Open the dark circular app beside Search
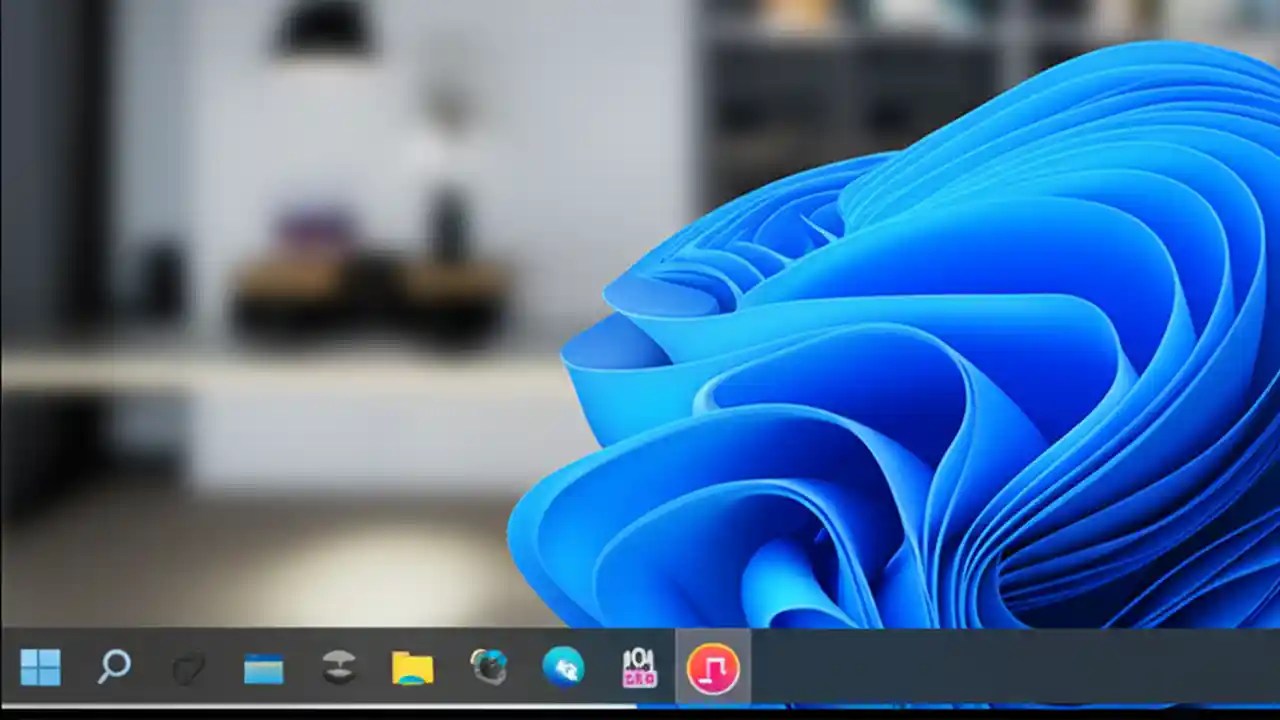Viewport: 1280px width, 720px height. 190,667
